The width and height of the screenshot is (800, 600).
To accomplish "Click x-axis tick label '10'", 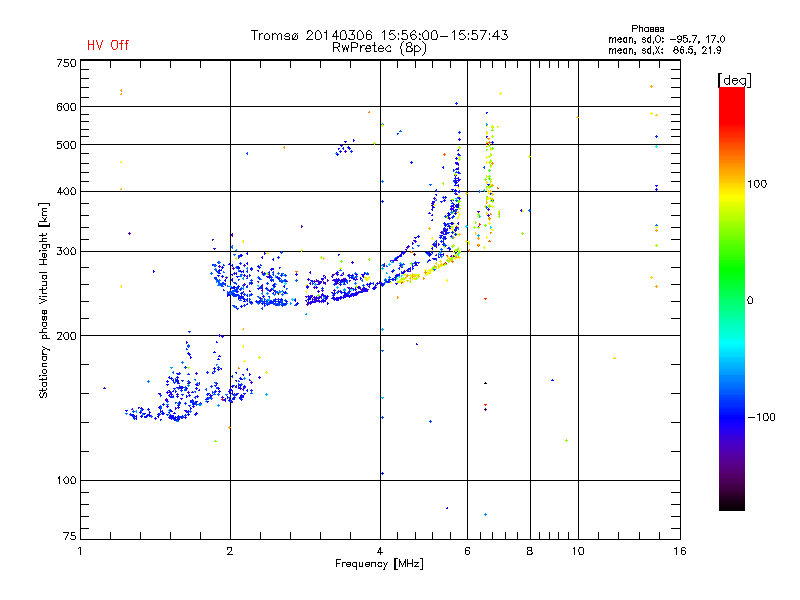I will click(x=578, y=551).
